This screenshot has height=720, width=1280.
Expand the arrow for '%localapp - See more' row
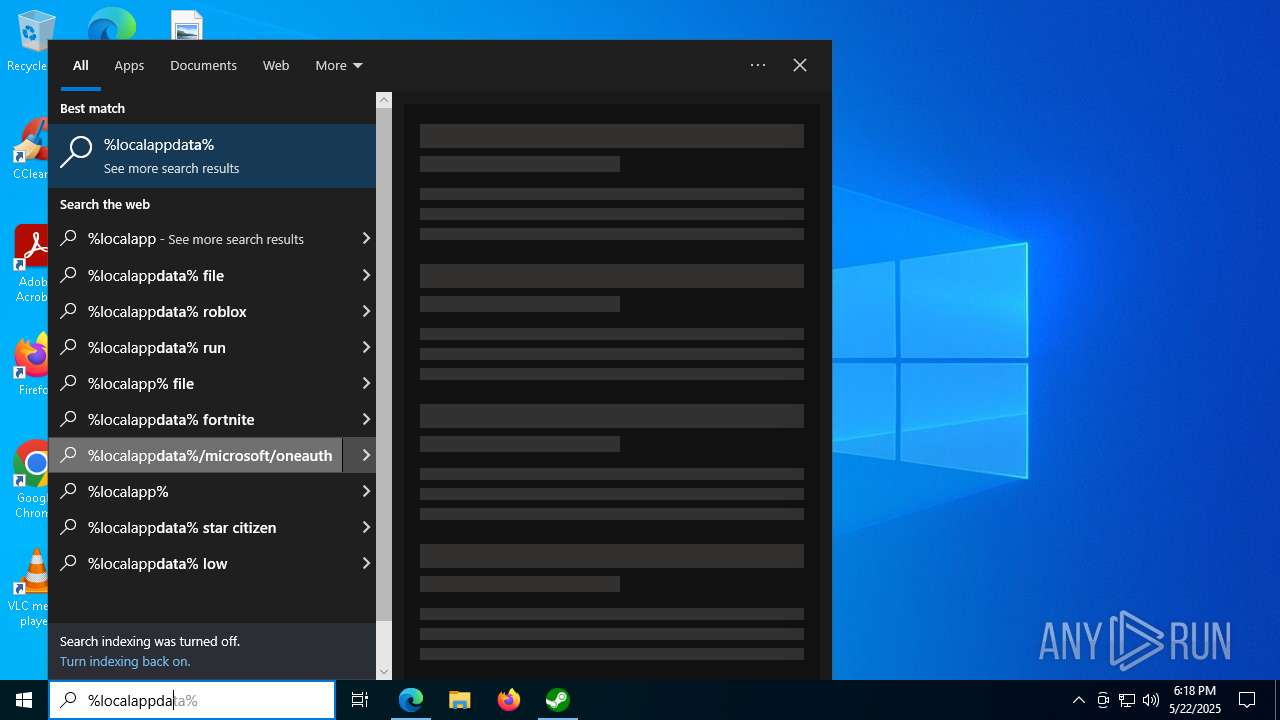click(x=365, y=239)
